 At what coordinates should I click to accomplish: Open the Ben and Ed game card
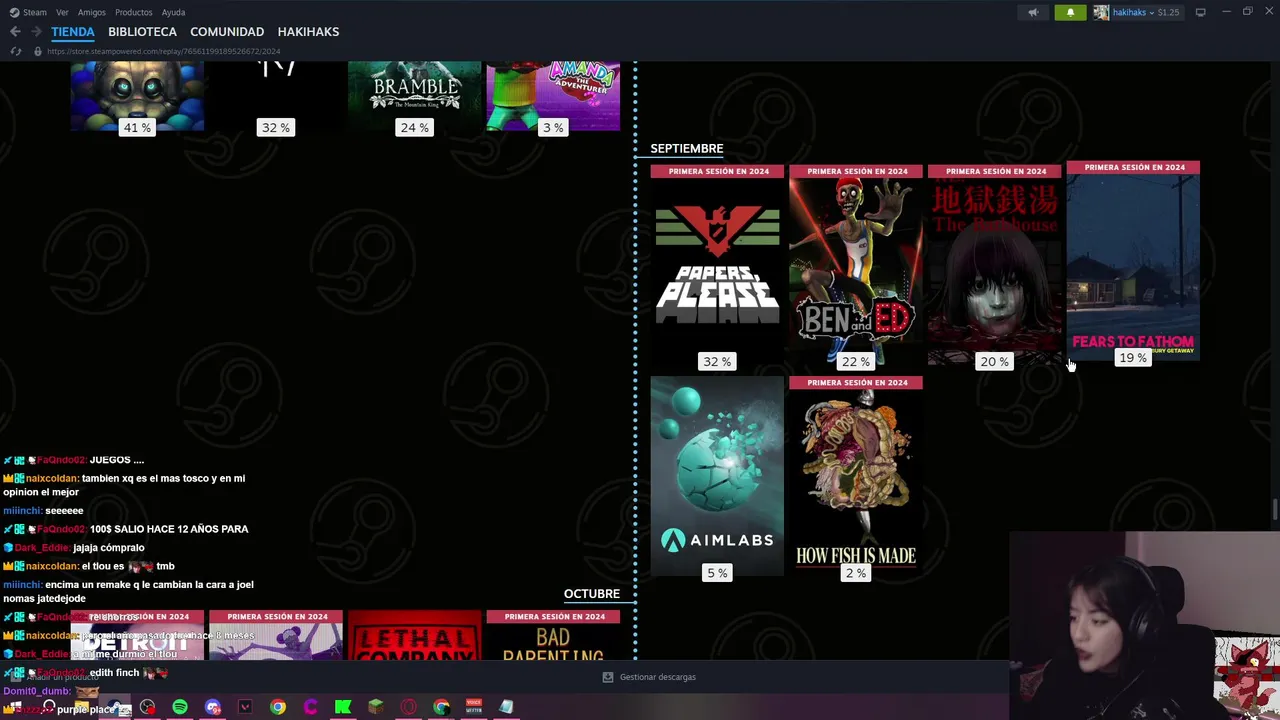[x=856, y=264]
